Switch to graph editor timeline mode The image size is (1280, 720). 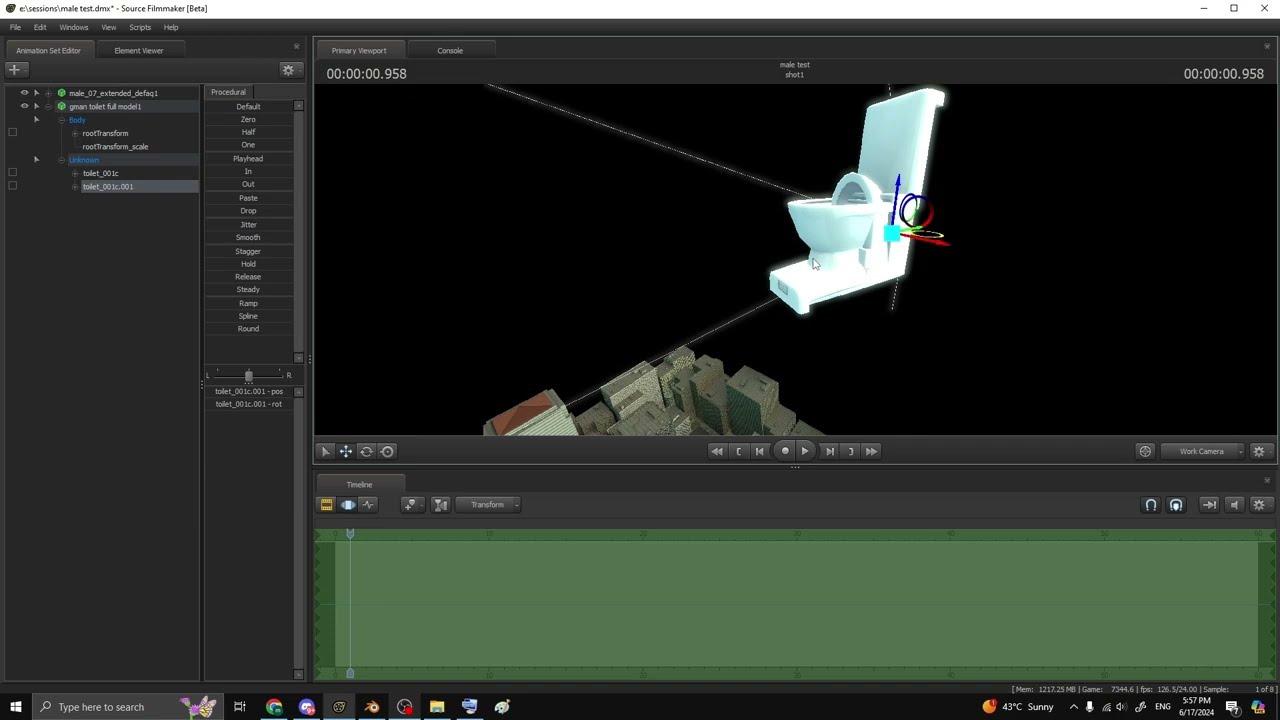pos(368,505)
